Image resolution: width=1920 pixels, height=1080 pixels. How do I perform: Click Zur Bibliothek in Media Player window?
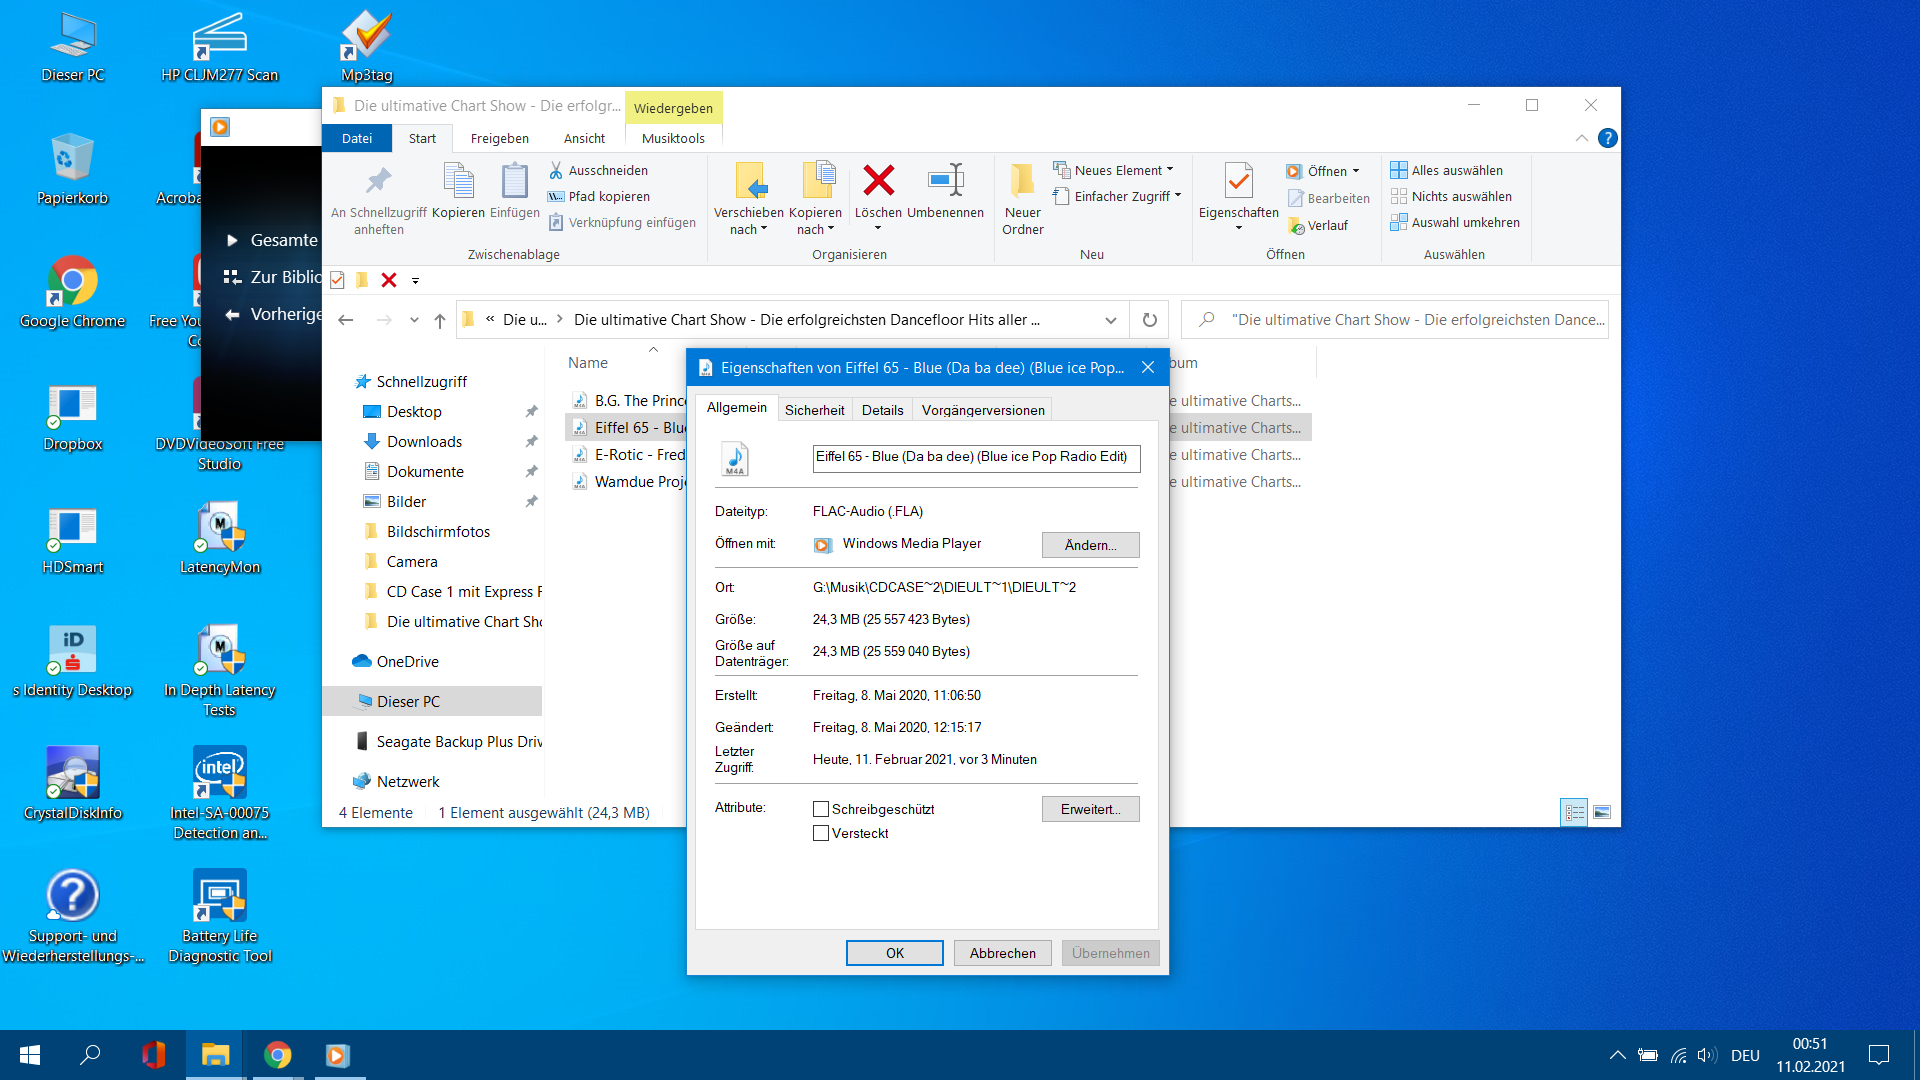[272, 277]
